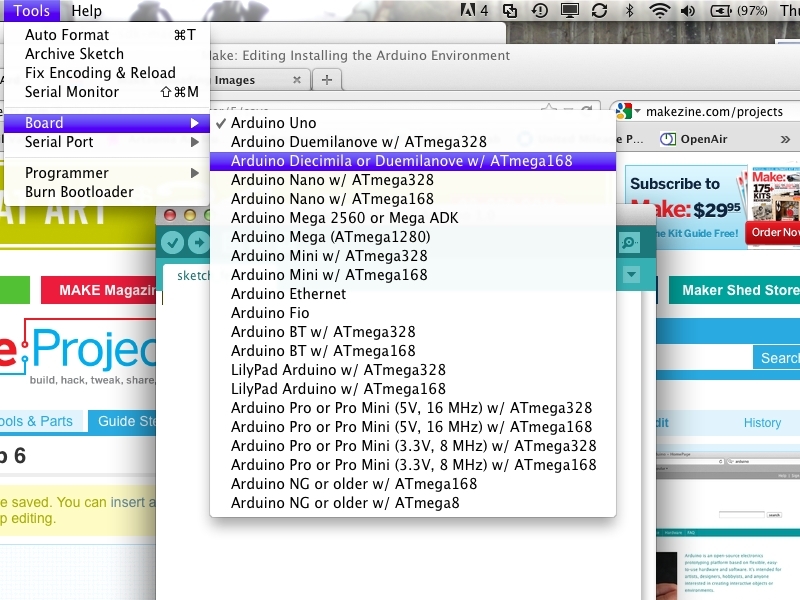Screen dimensions: 800x600
Task: Open the Help menu in menu bar
Action: [x=86, y=11]
